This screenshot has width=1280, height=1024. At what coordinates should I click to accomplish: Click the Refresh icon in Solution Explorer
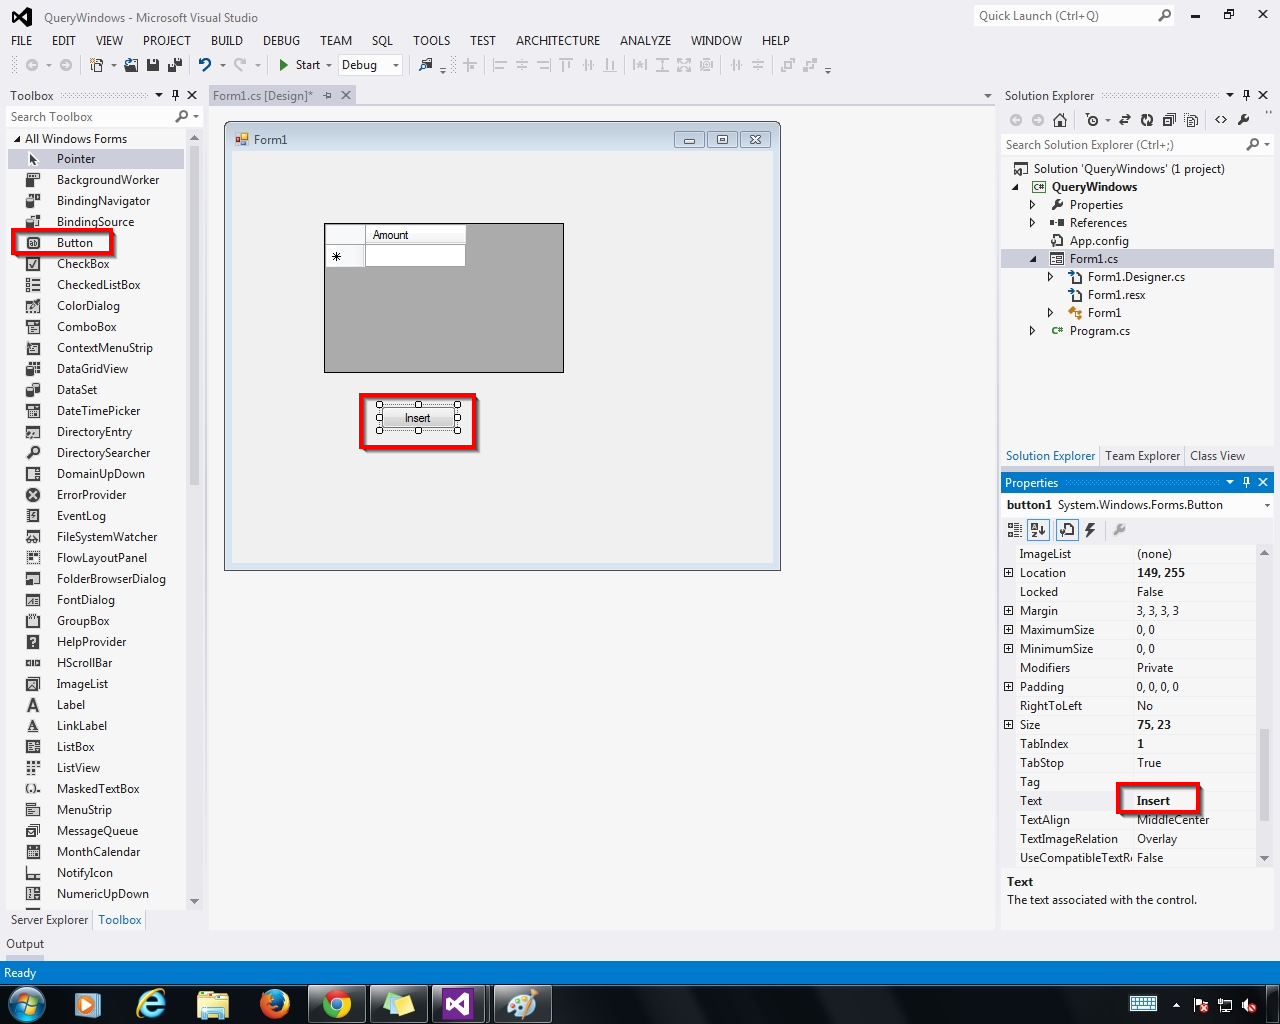pos(1148,119)
